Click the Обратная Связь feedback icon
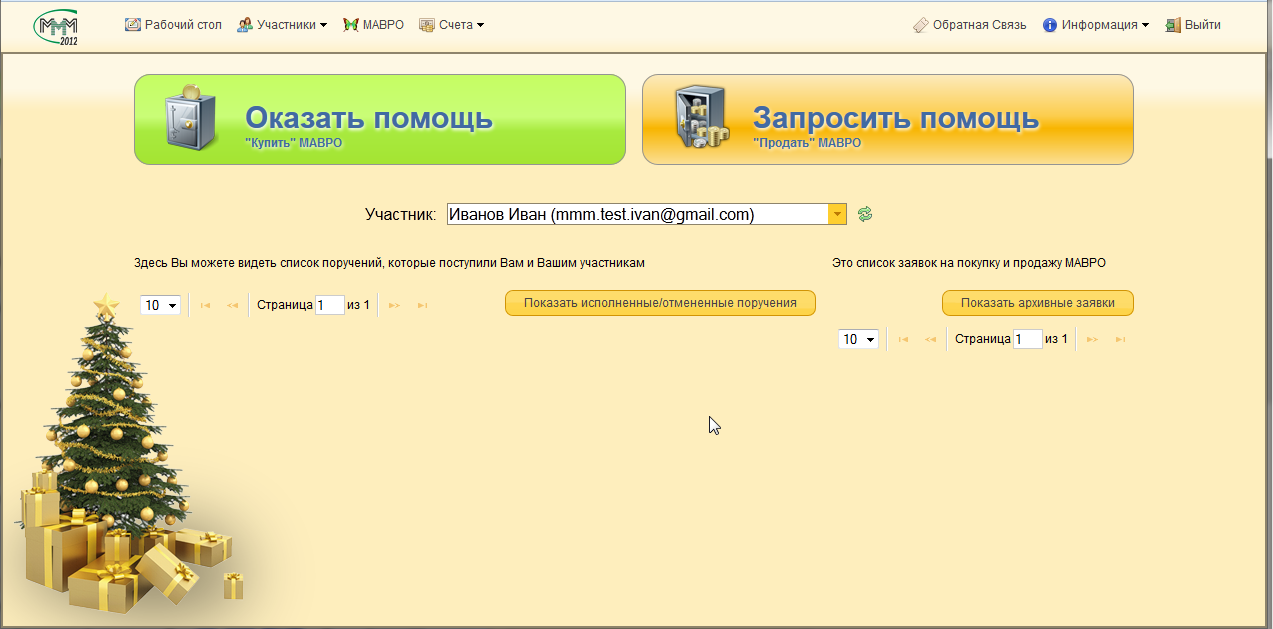Image resolution: width=1273 pixels, height=629 pixels. tap(920, 25)
